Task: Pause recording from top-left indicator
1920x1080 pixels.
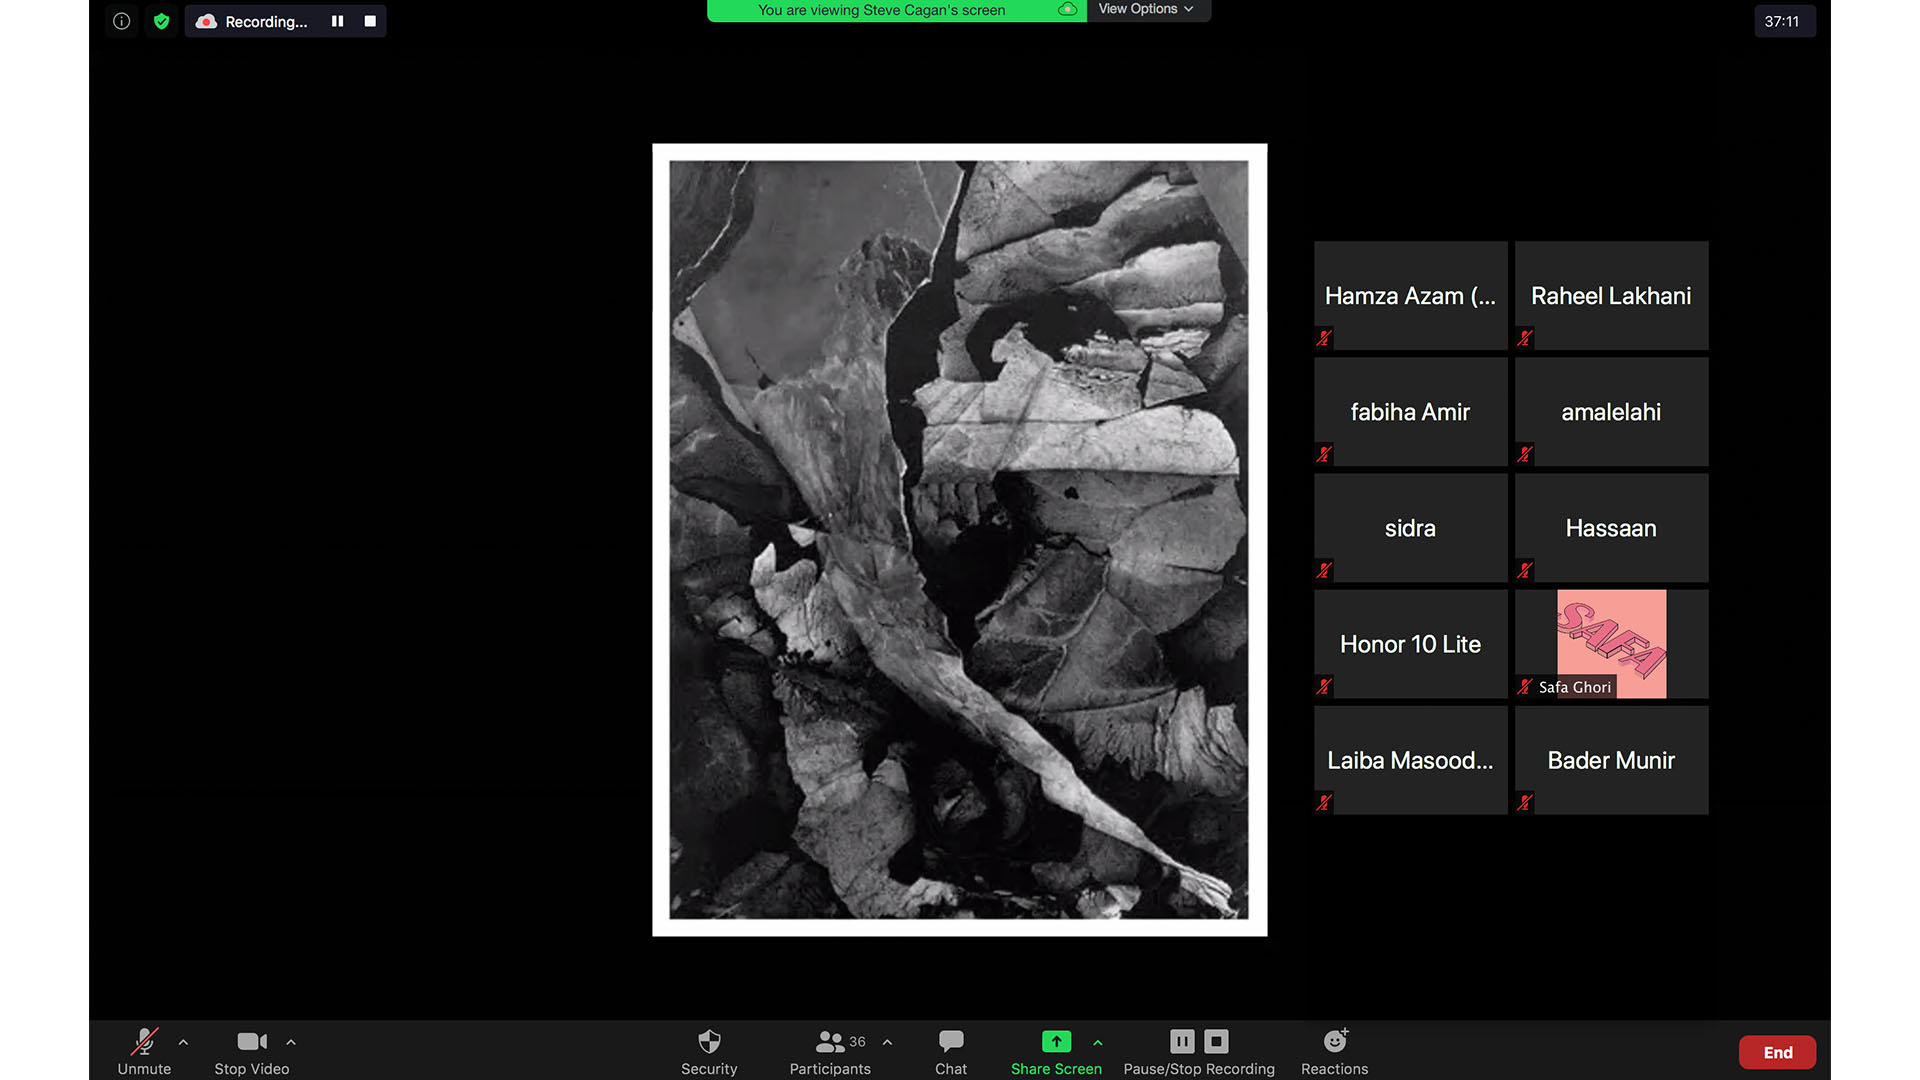Action: pos(338,21)
